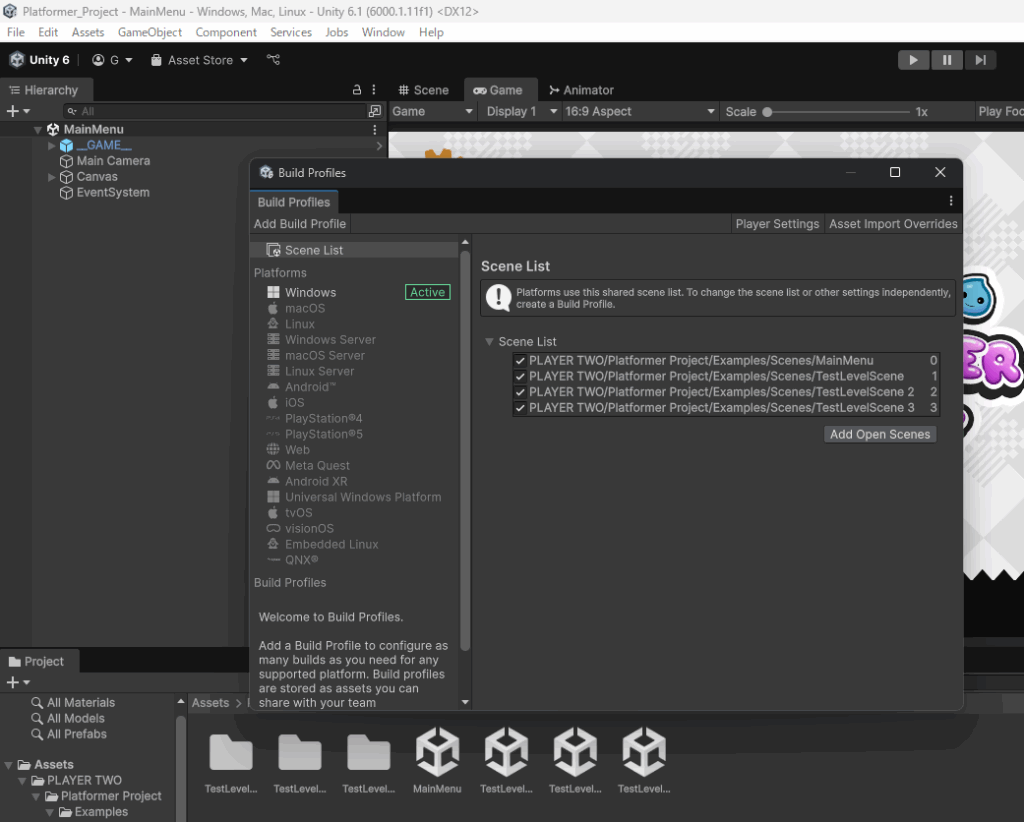Click the Game view Scale slider
The height and width of the screenshot is (822, 1024).
[838, 112]
